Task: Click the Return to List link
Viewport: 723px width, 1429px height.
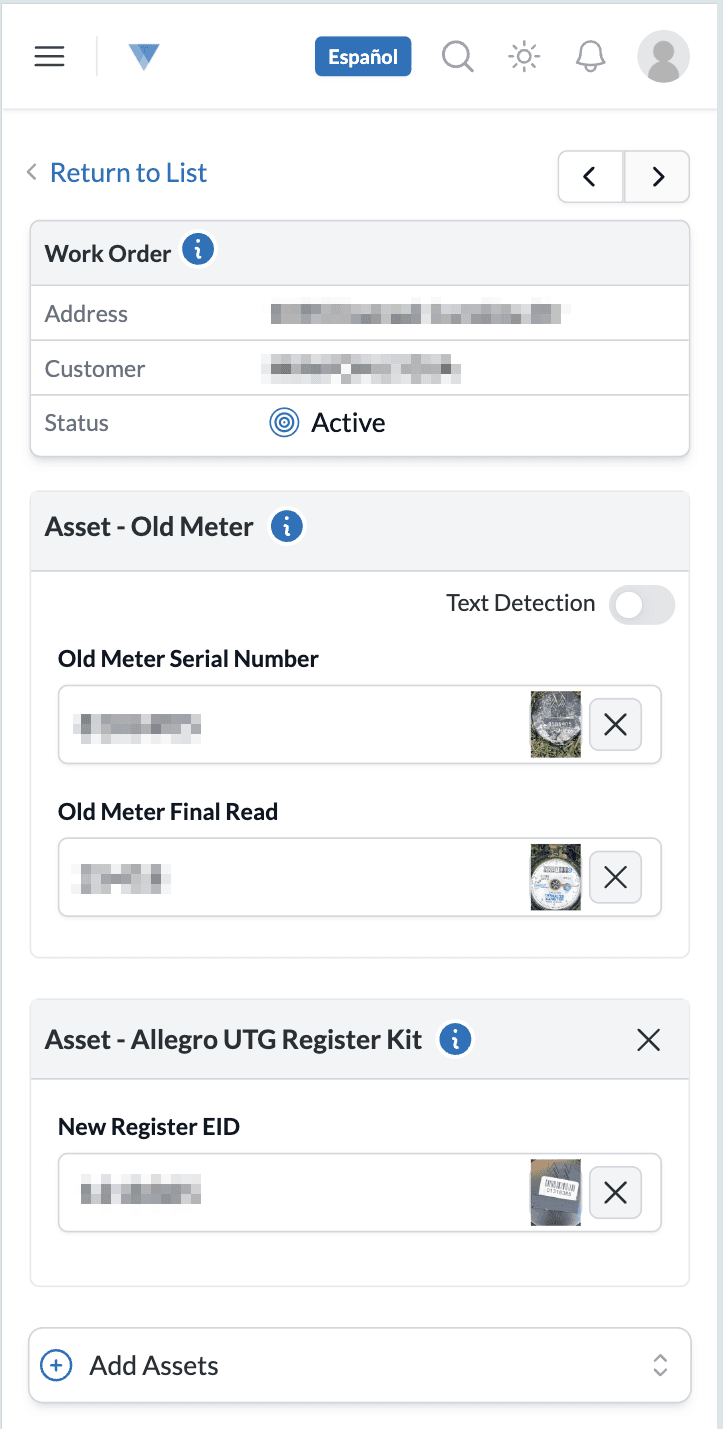Action: 127,172
